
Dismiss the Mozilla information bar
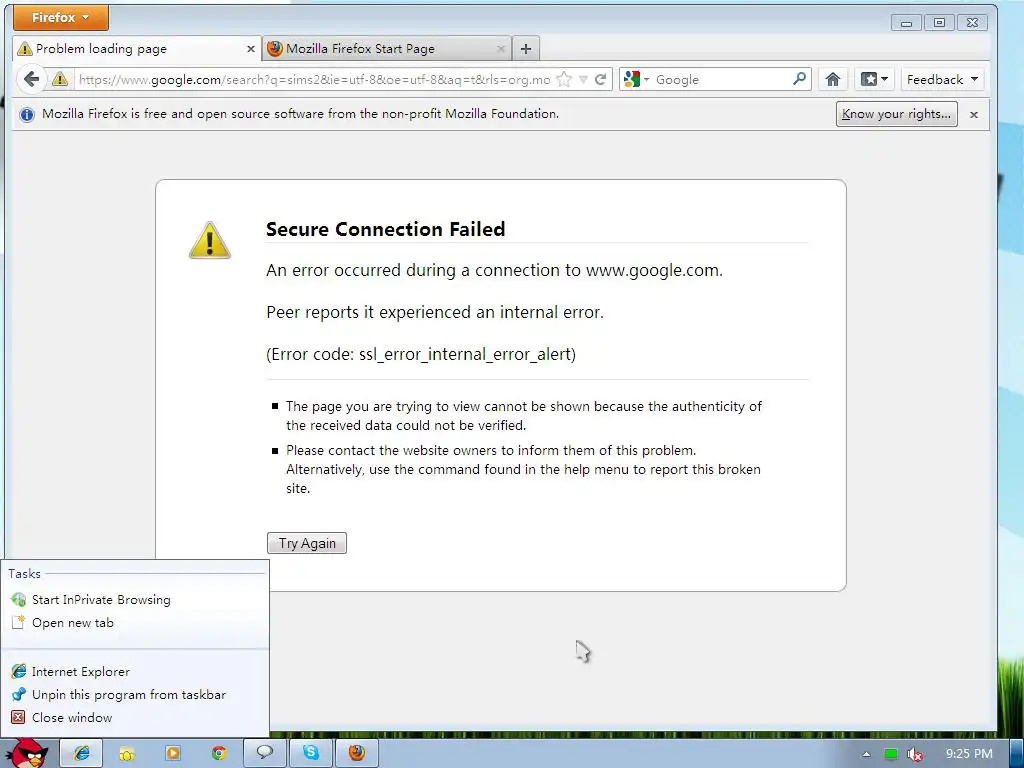click(974, 115)
